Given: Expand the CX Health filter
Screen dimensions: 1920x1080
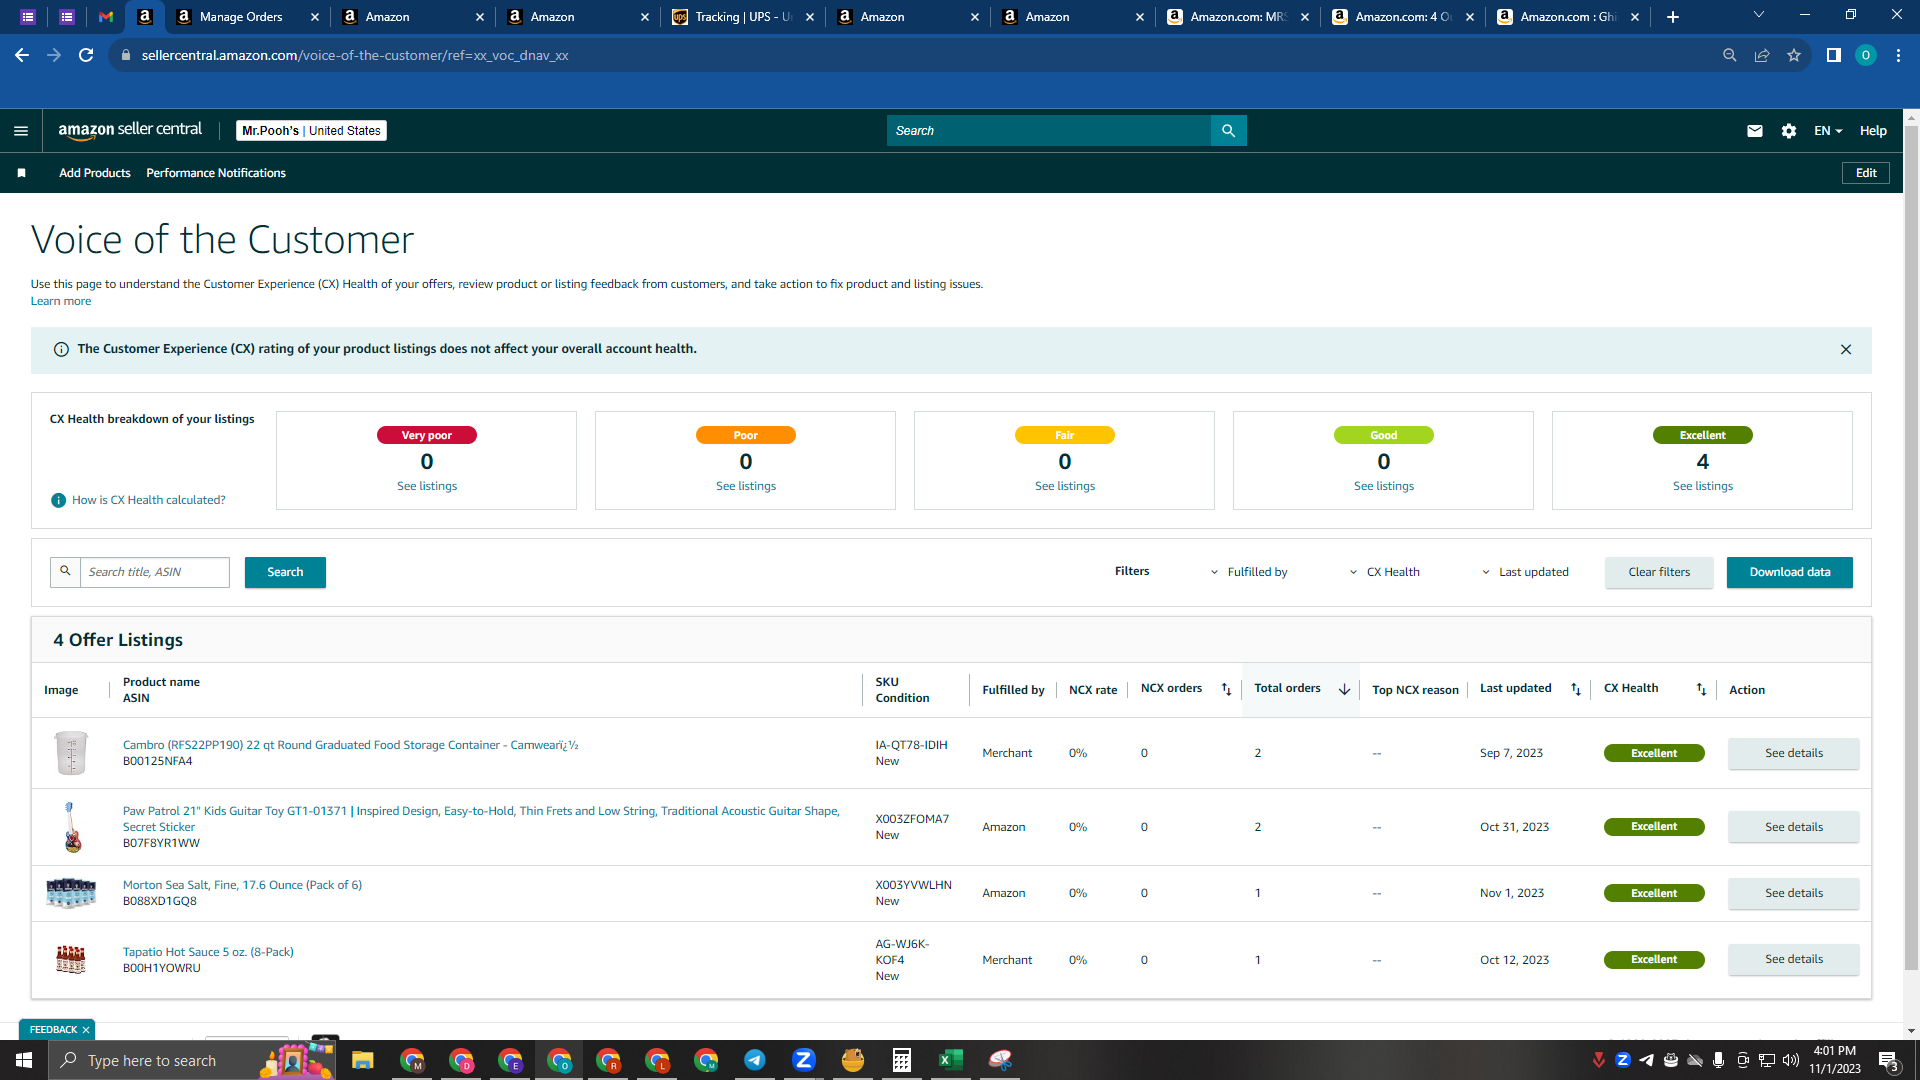Looking at the screenshot, I should point(1385,572).
